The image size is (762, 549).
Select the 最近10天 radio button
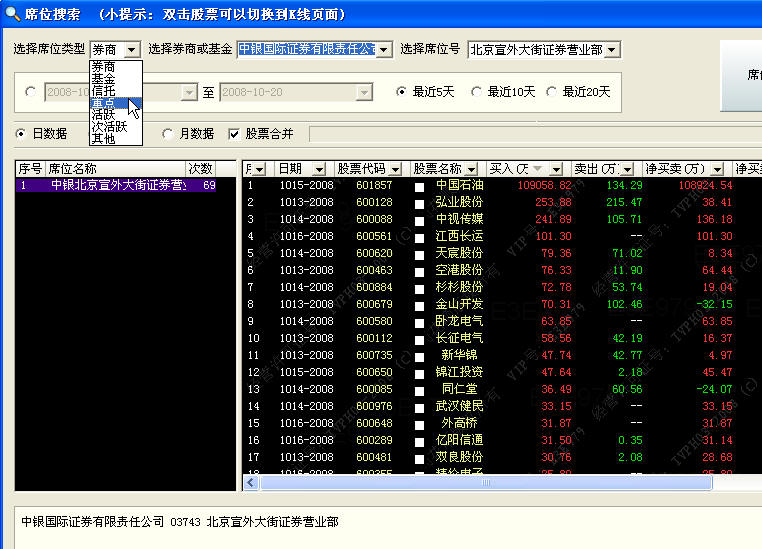pos(477,92)
